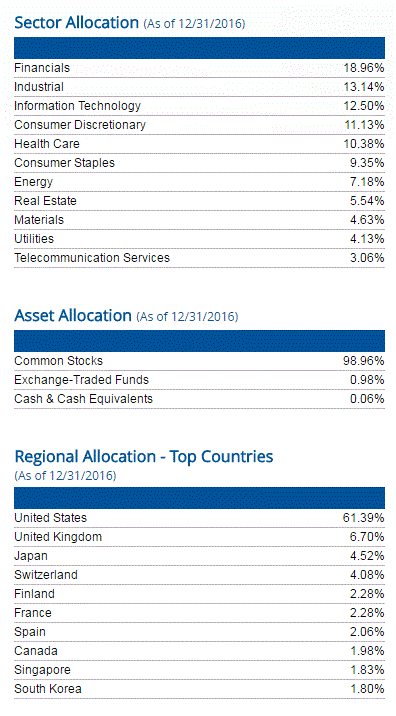This screenshot has width=396, height=716.
Task: Click the Asset Allocation heading
Action: tap(73, 316)
